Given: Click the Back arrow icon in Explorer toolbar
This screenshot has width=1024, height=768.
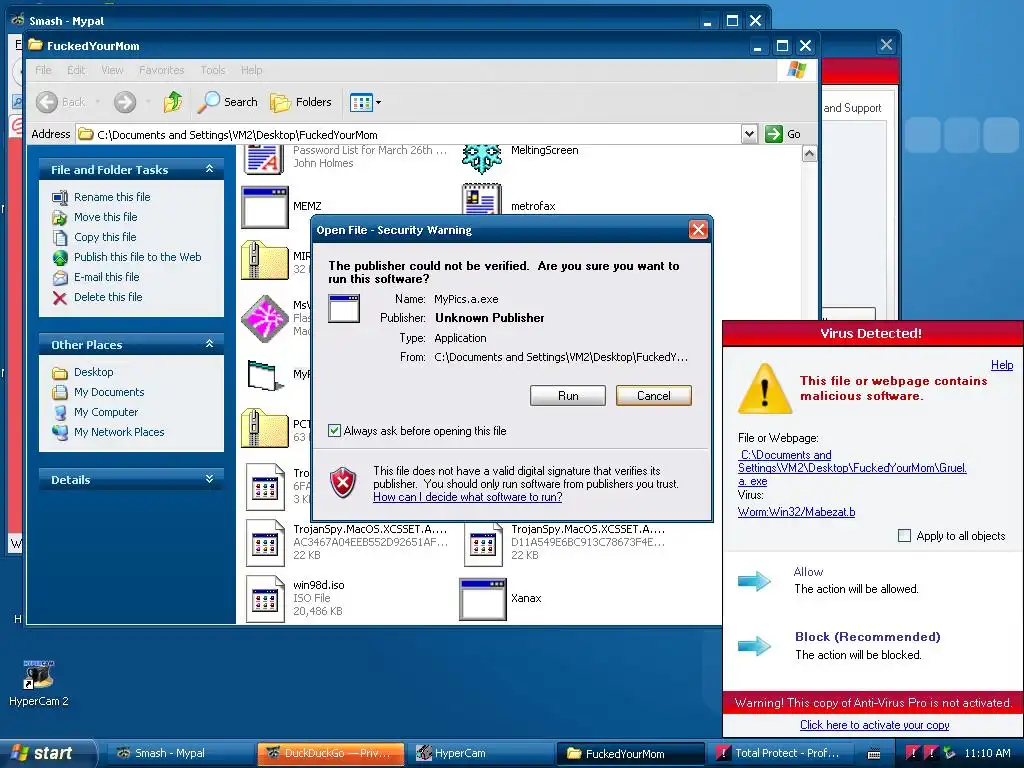Looking at the screenshot, I should coord(47,102).
